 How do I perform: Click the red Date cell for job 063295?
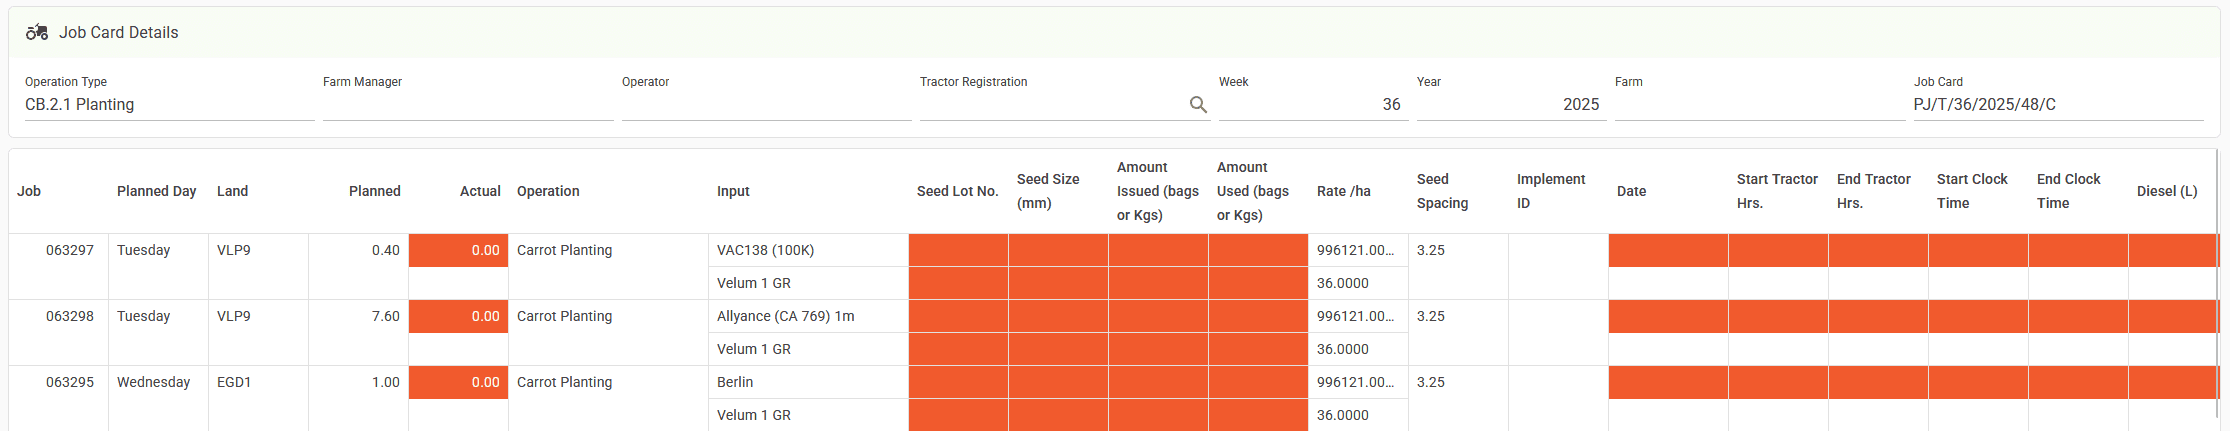point(1667,382)
